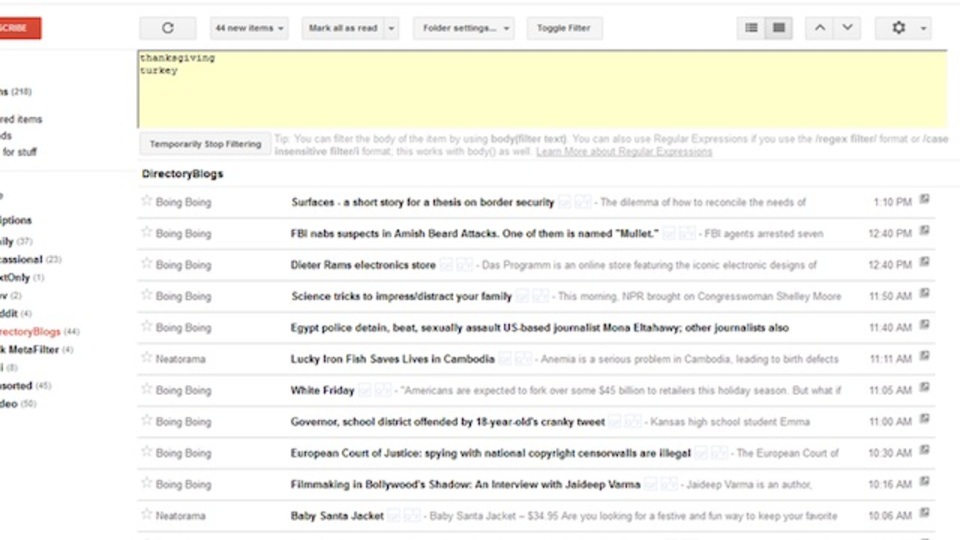The height and width of the screenshot is (540, 960).
Task: Open original link for Filmmaking in Bollywood item
Action: tap(924, 481)
